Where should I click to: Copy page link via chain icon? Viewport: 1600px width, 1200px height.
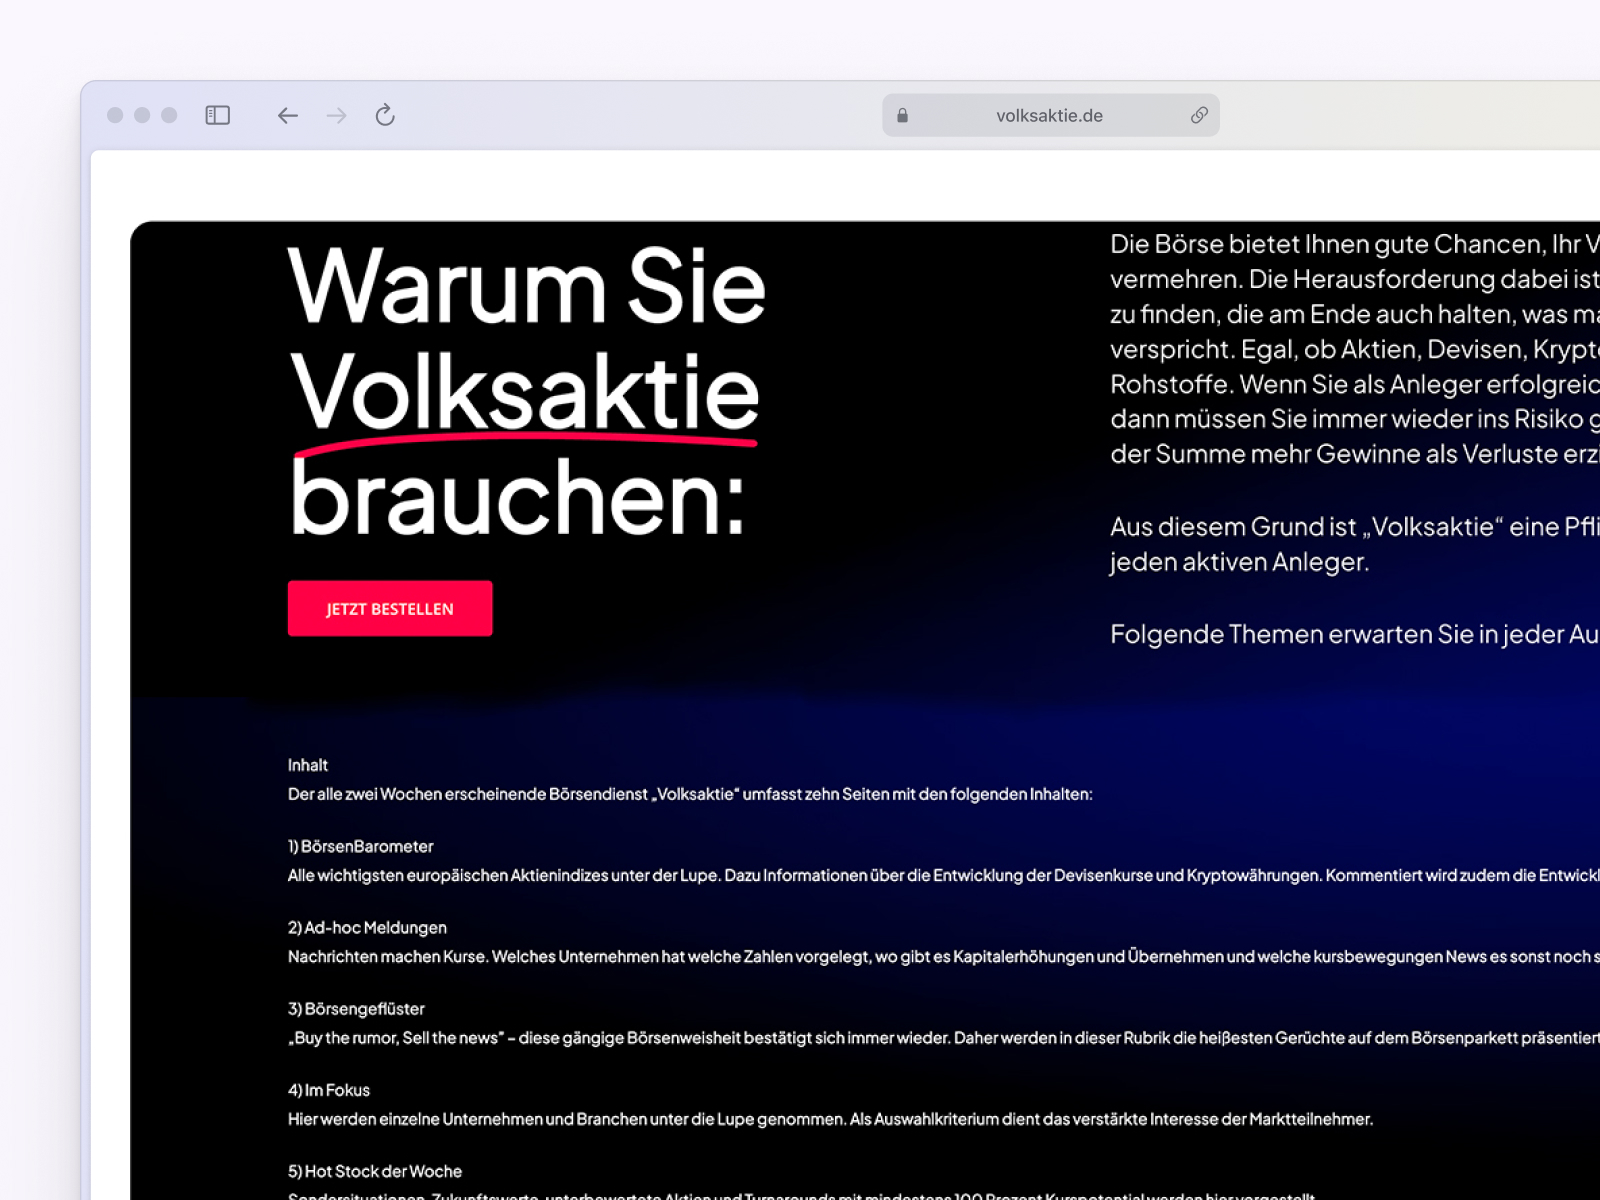pos(1199,116)
